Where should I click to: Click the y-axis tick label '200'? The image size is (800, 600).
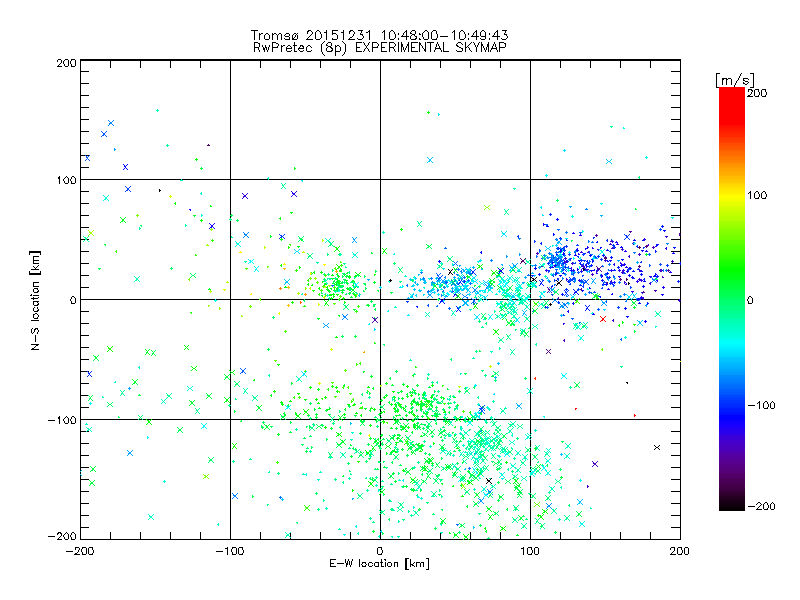[x=66, y=63]
